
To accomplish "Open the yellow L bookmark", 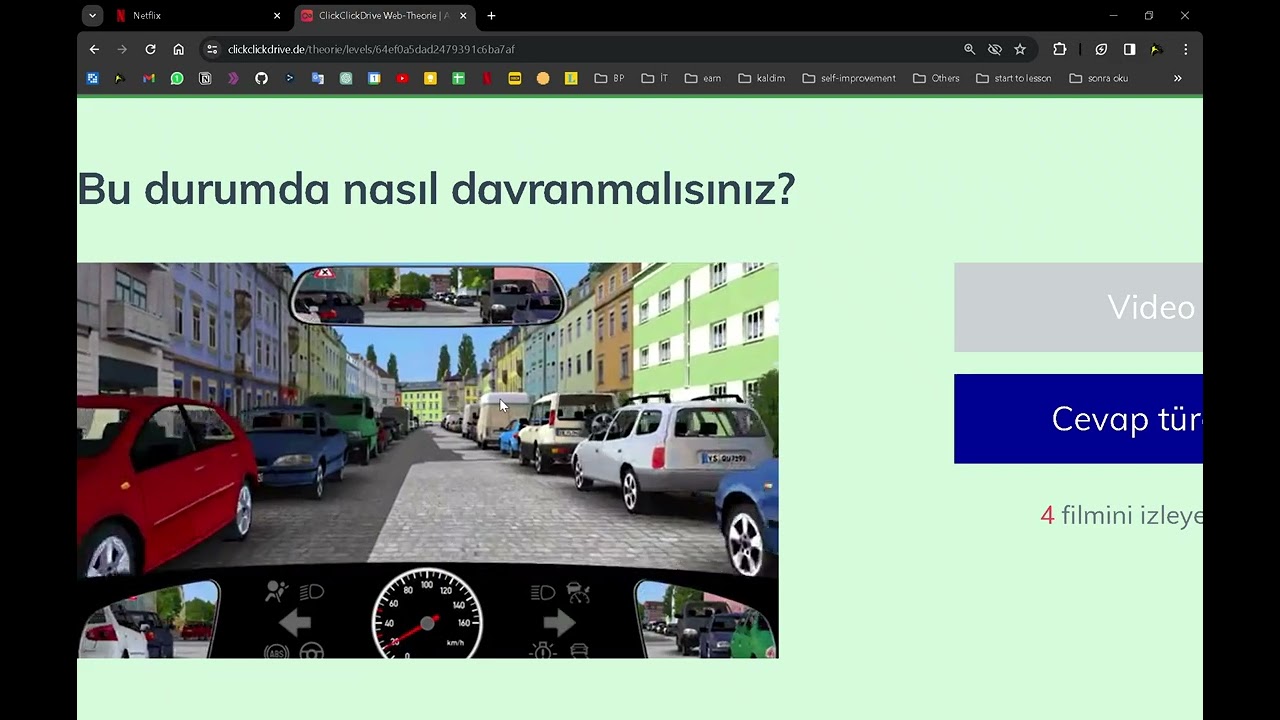I will coord(571,78).
